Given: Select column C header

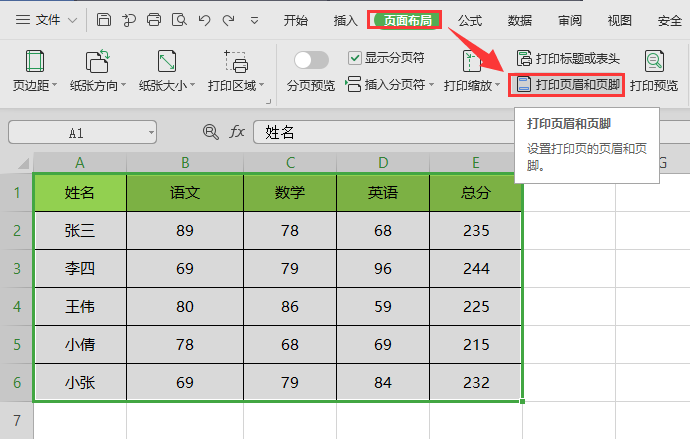Looking at the screenshot, I should click(290, 163).
